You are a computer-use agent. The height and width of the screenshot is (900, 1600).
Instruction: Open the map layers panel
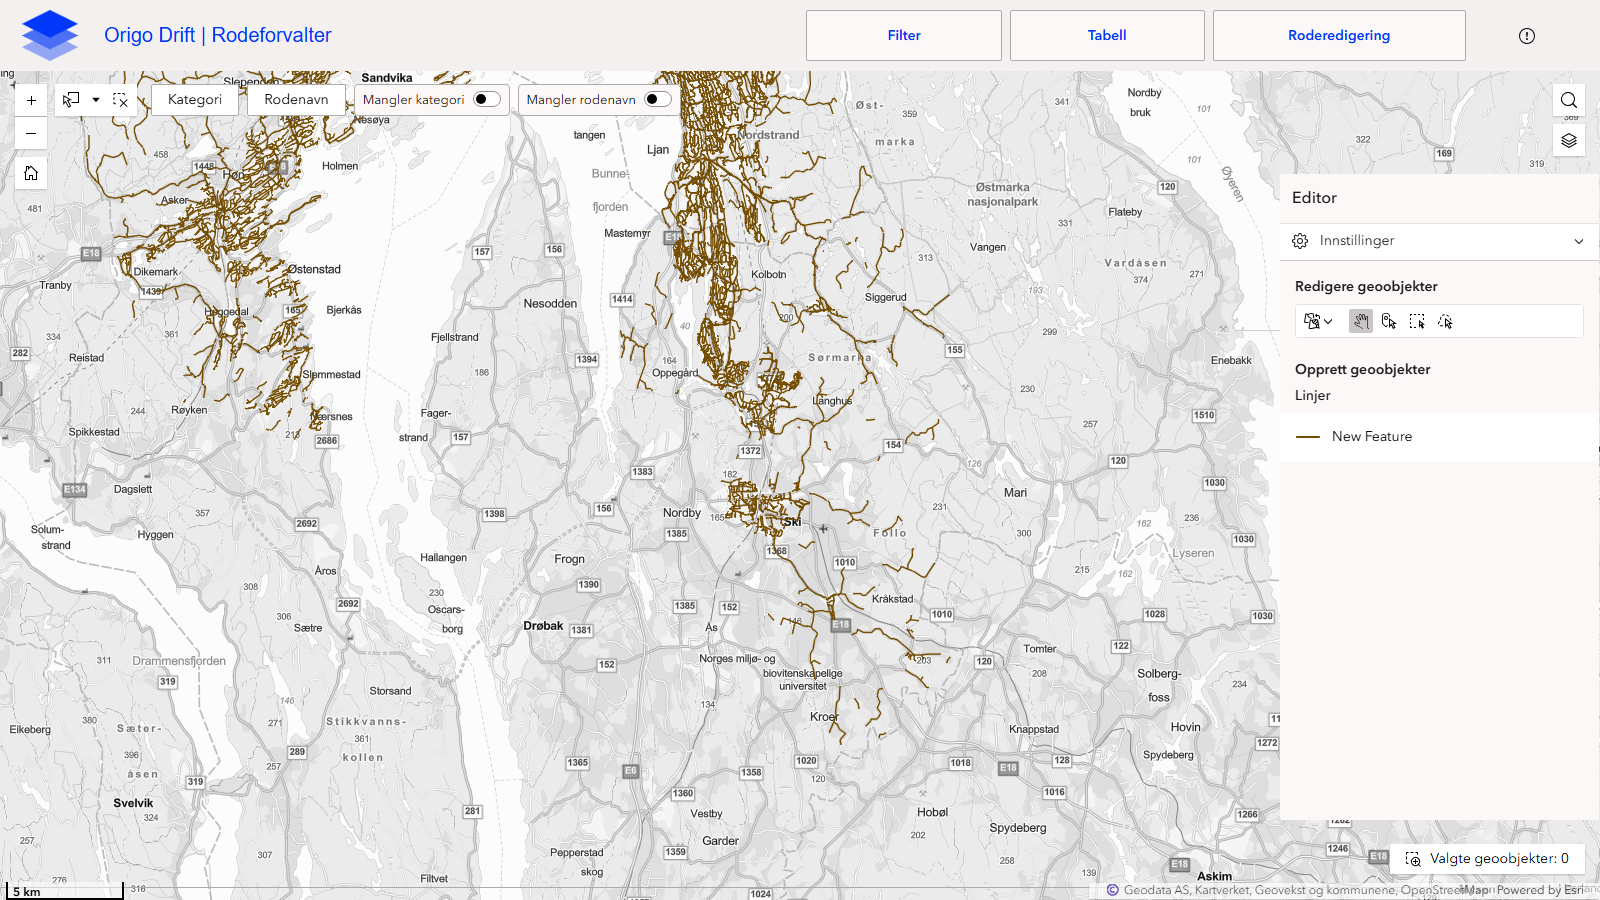pos(1569,140)
